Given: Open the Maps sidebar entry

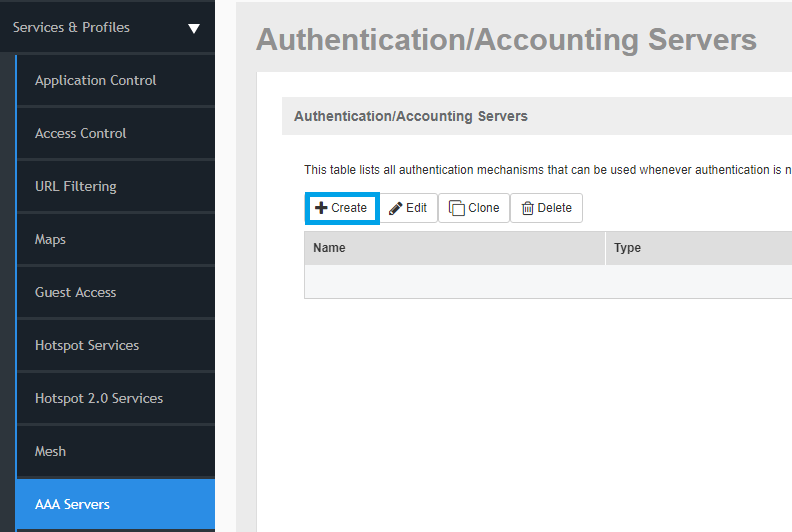Looking at the screenshot, I should (x=50, y=240).
